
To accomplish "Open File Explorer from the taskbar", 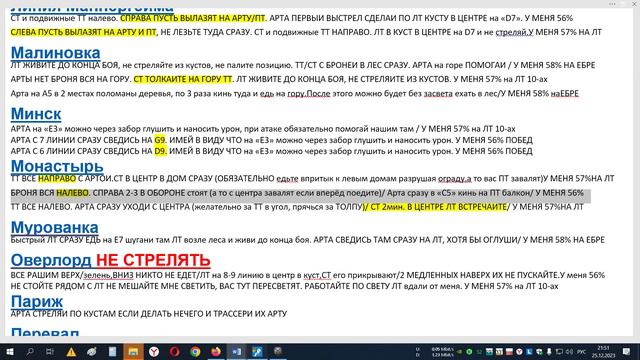I will click(133, 352).
